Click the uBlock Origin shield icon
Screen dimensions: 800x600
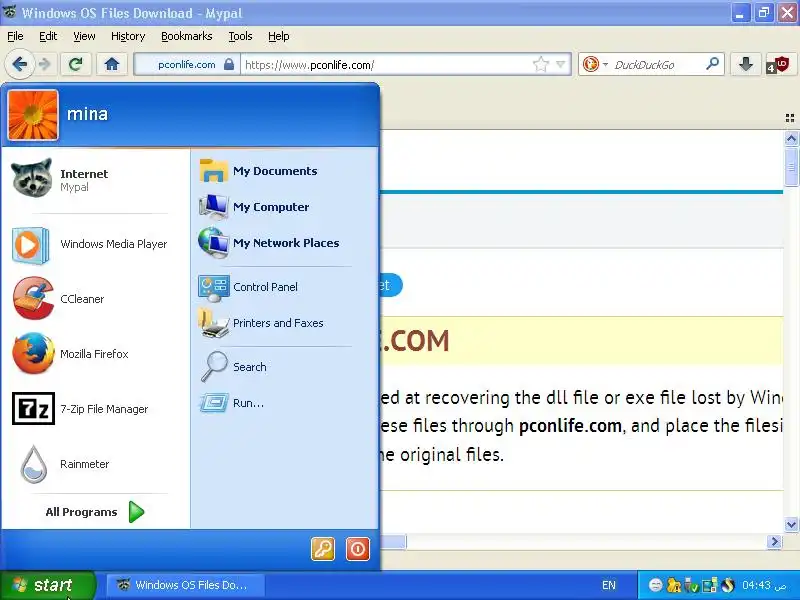click(x=778, y=65)
